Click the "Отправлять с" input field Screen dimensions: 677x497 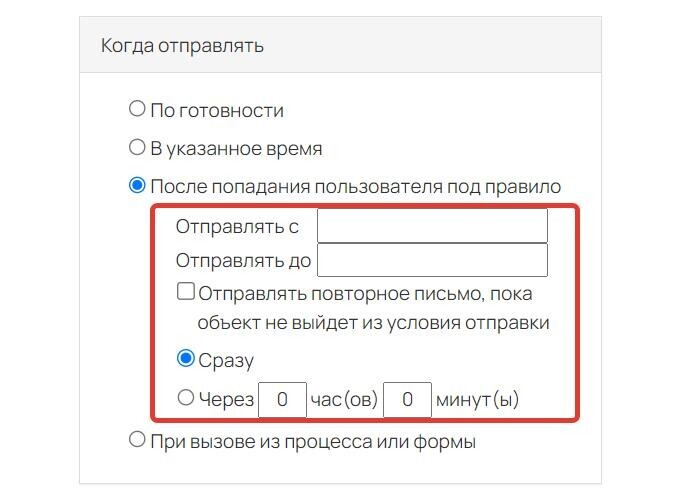click(x=432, y=225)
